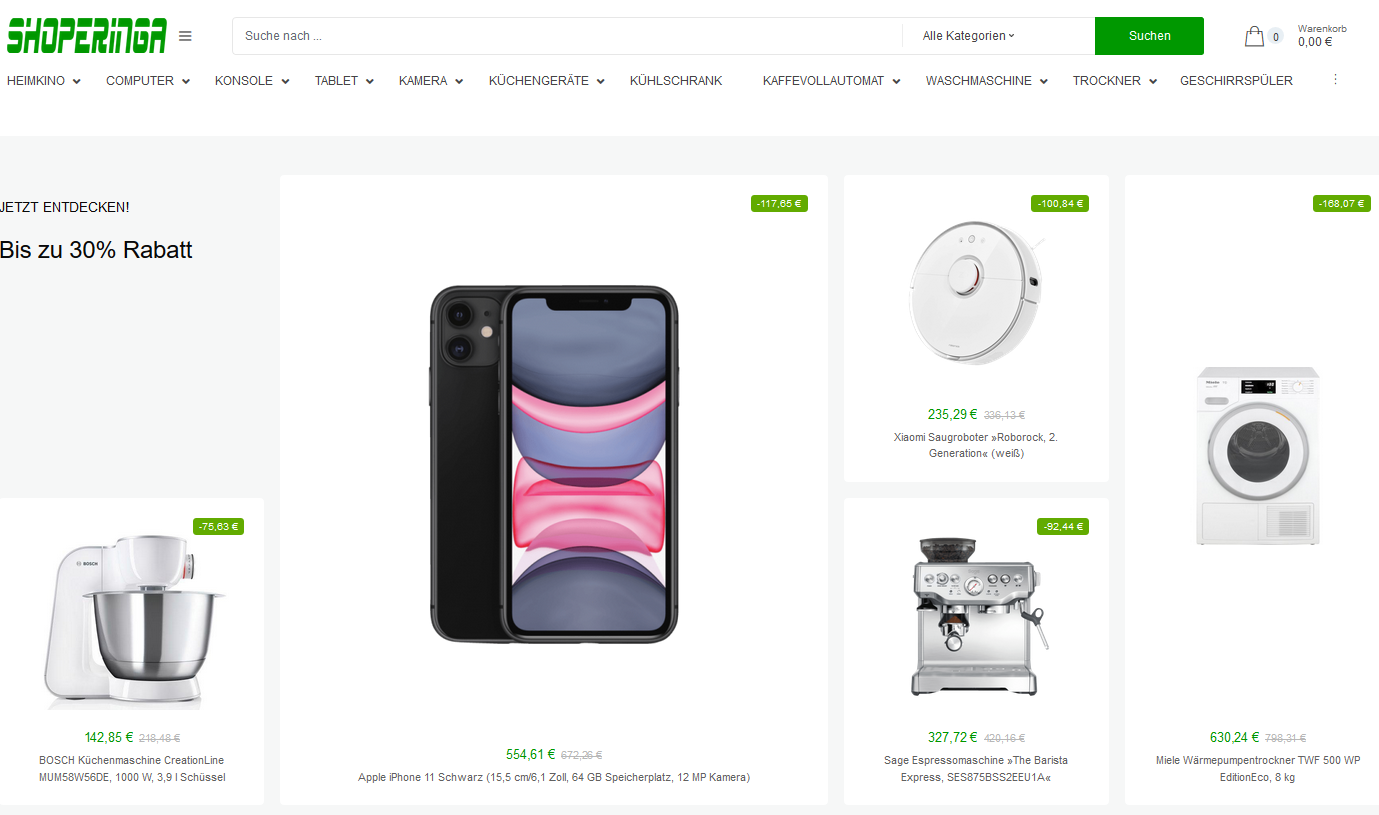Click the Shoperinga logo
This screenshot has height=815, width=1379.
(86, 36)
